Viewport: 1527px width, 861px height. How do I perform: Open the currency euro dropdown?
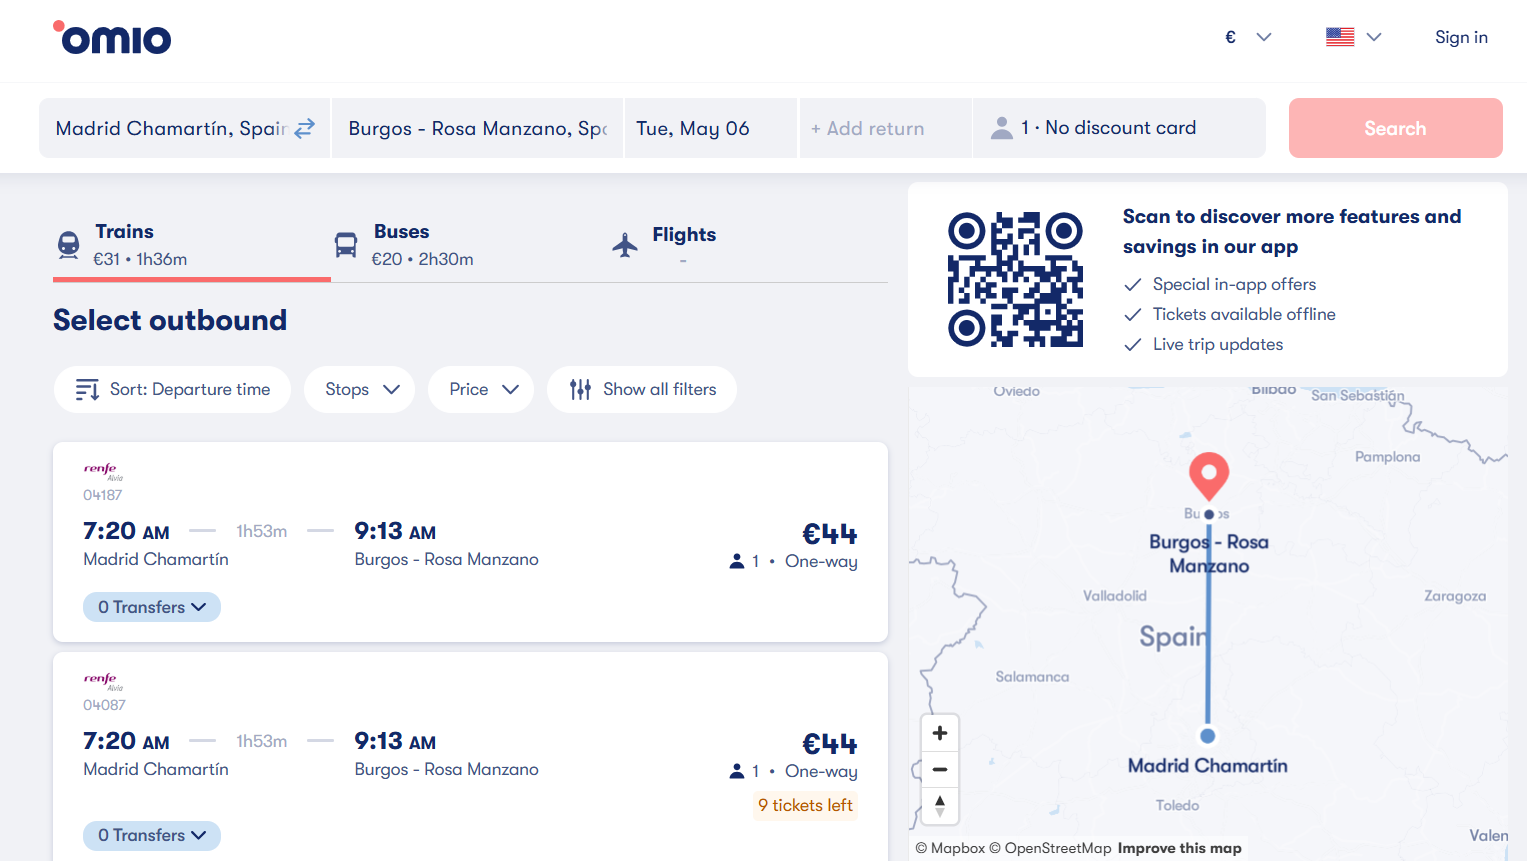pos(1248,37)
